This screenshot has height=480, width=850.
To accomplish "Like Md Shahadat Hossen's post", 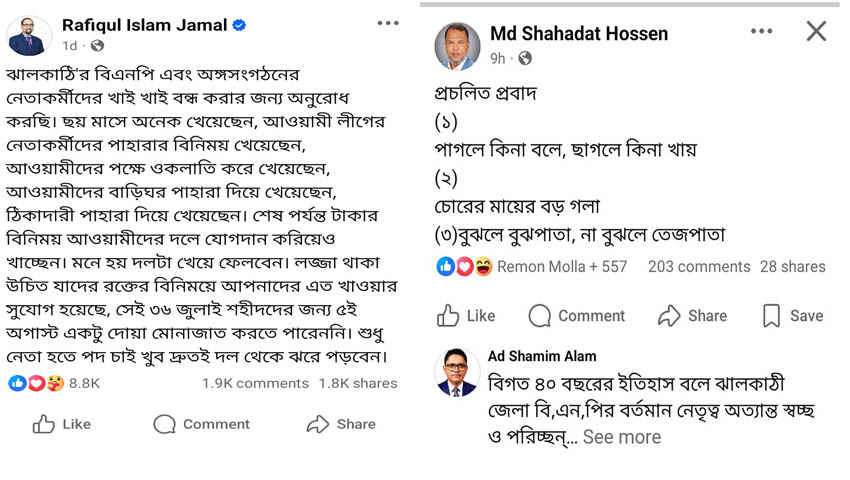I will (x=466, y=316).
